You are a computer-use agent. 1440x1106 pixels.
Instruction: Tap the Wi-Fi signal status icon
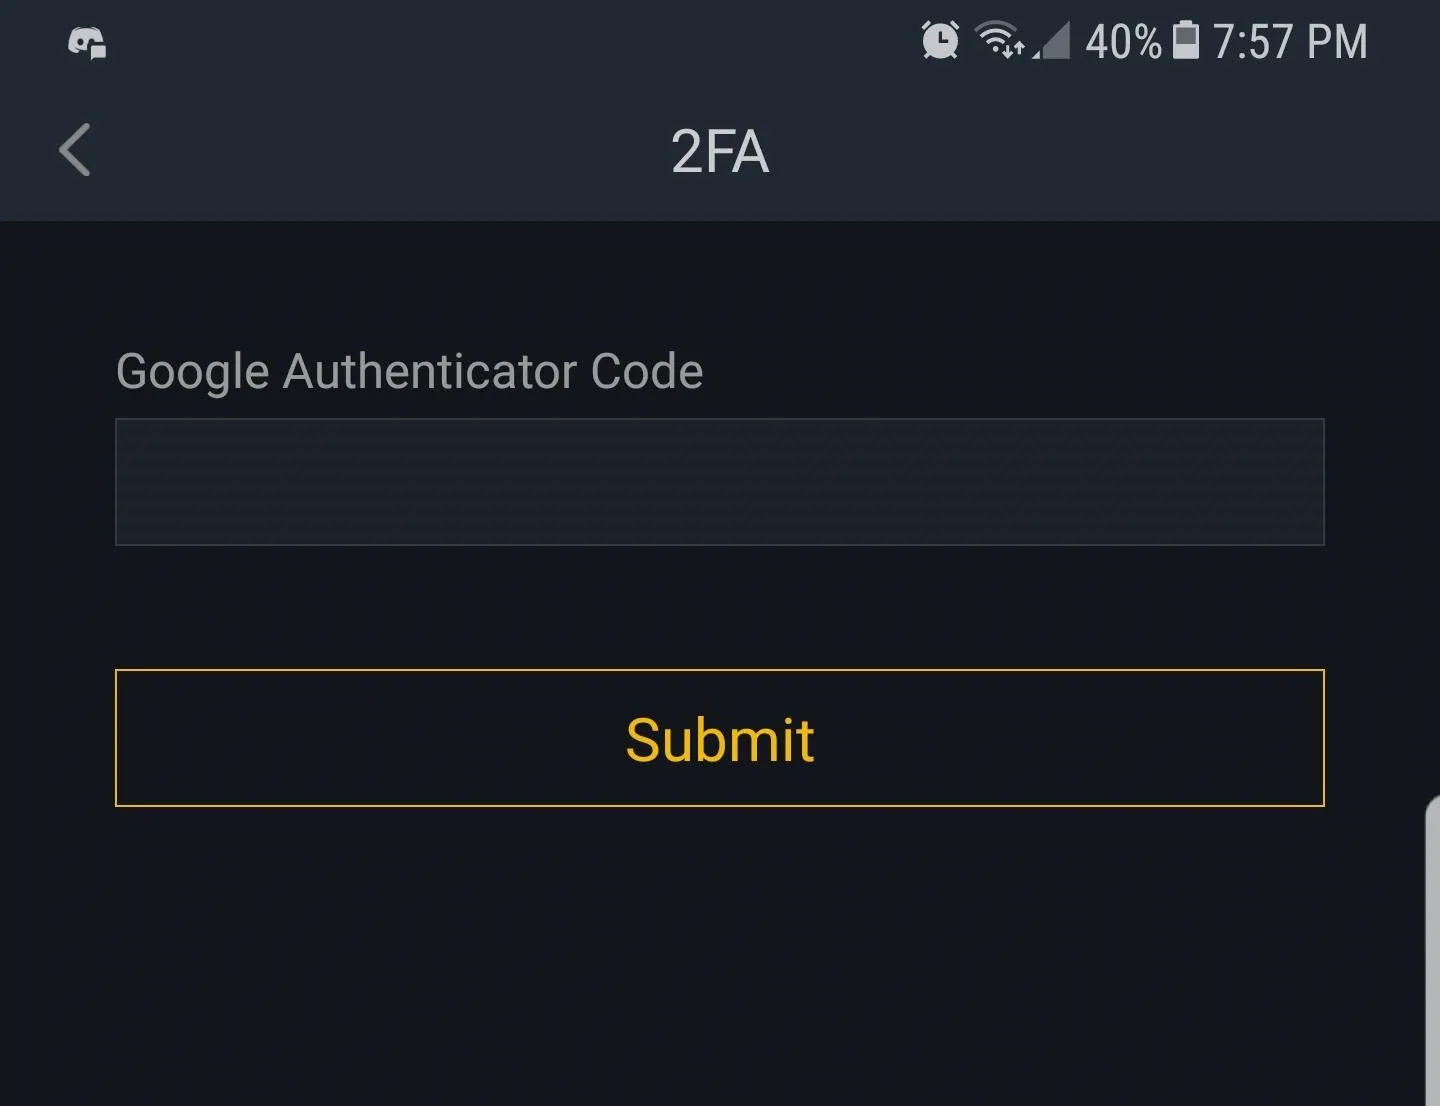click(x=998, y=41)
